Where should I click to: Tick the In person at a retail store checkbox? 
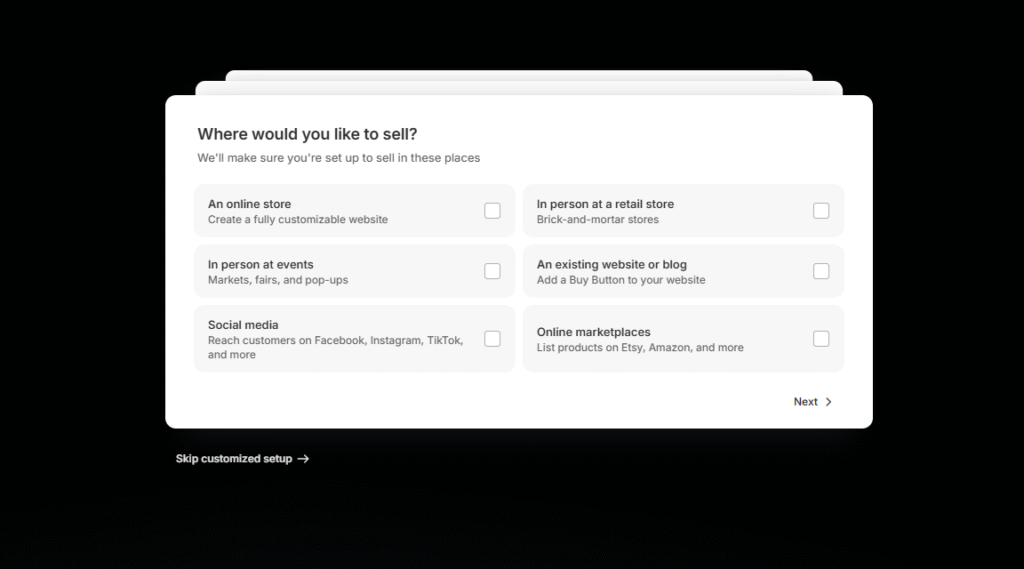[x=821, y=211]
